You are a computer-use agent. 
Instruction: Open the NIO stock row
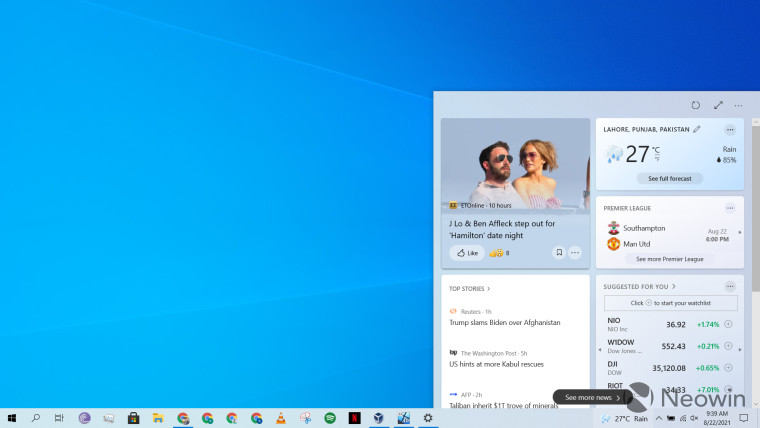coord(669,324)
